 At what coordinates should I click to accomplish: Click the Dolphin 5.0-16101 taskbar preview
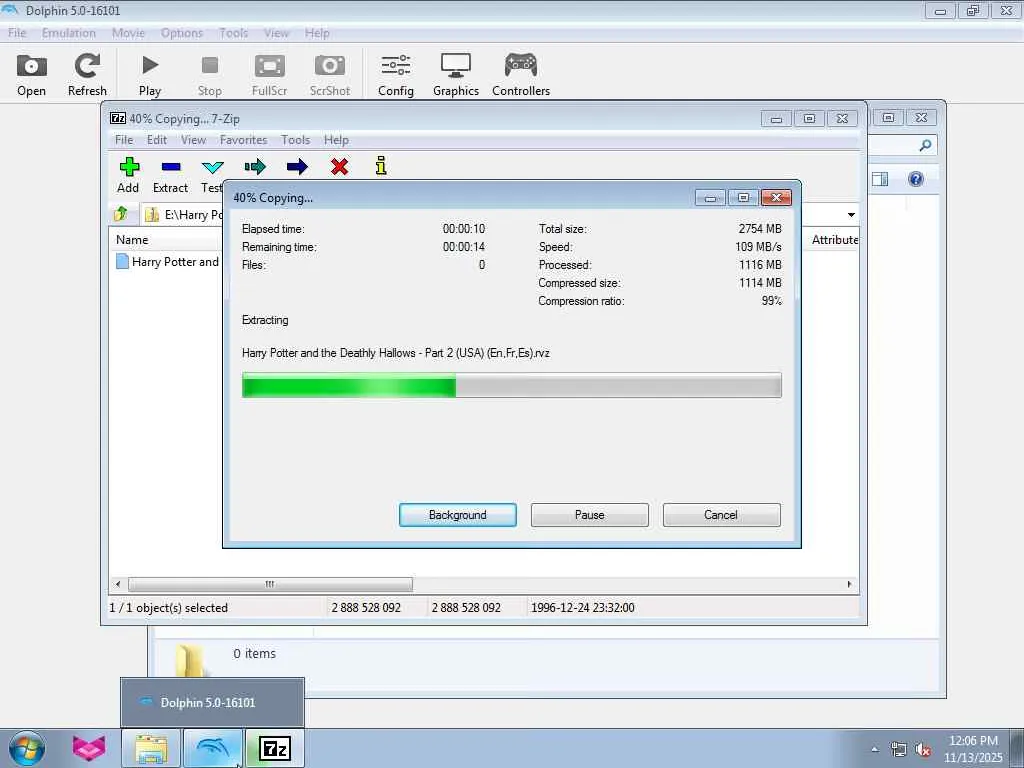(212, 703)
